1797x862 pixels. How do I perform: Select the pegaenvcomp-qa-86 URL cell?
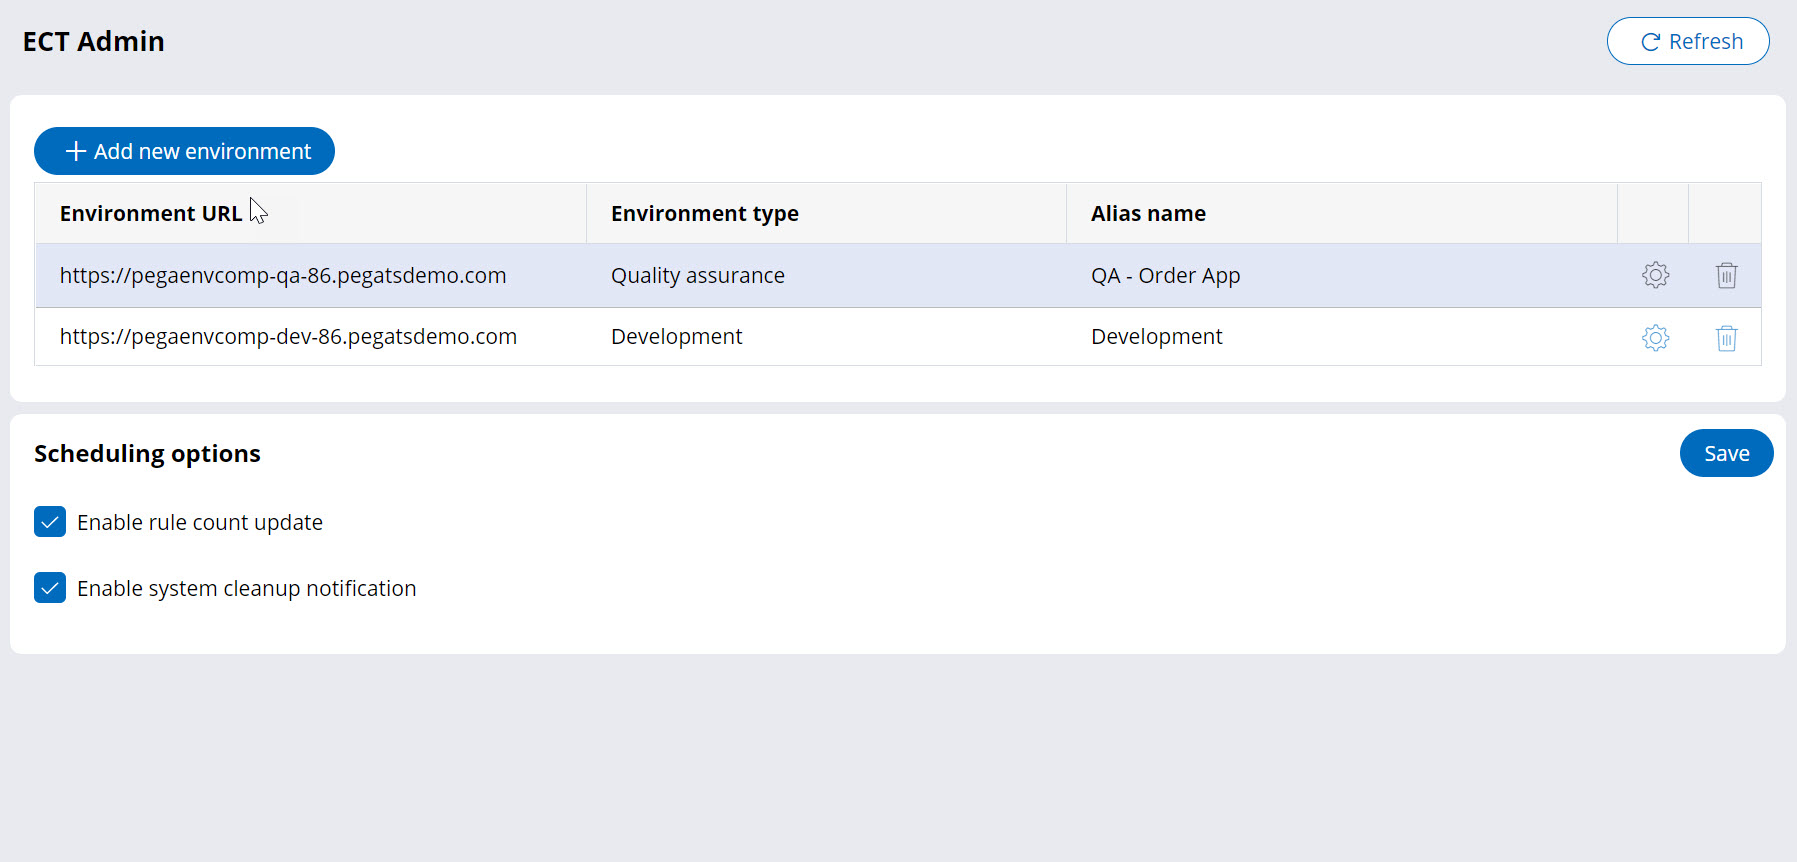[283, 276]
